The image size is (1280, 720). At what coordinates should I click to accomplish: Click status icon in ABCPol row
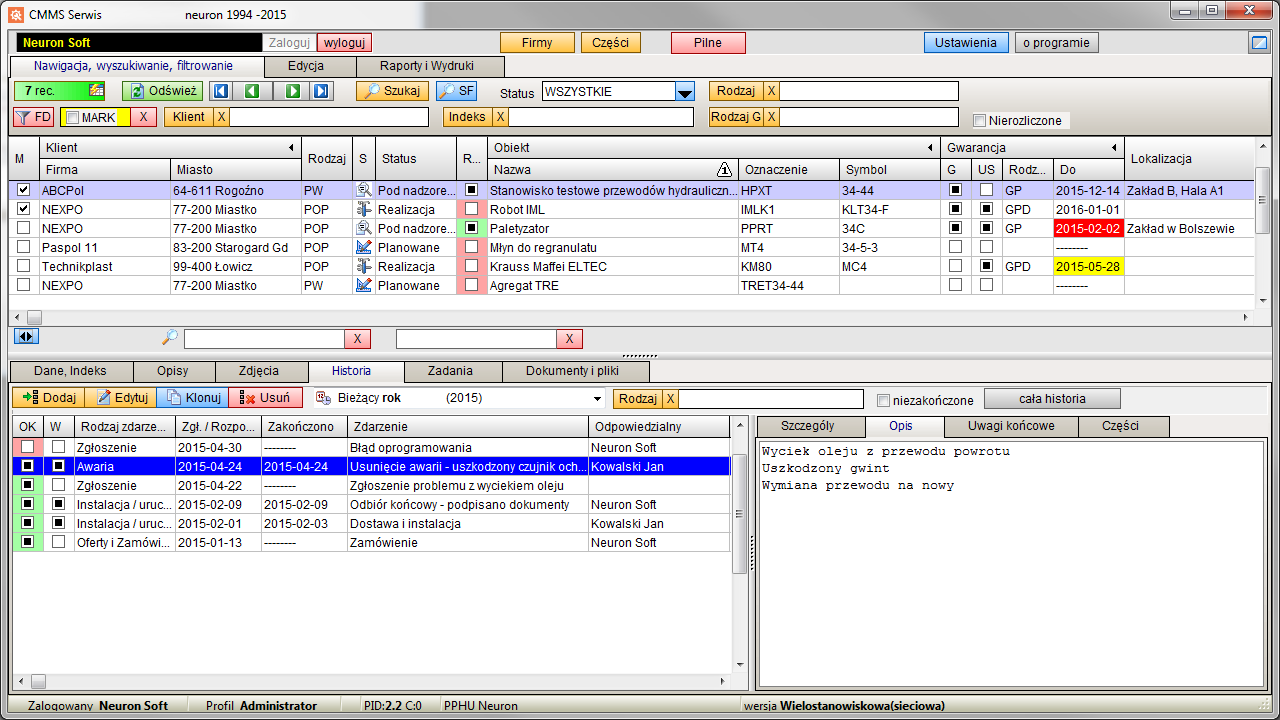[364, 190]
